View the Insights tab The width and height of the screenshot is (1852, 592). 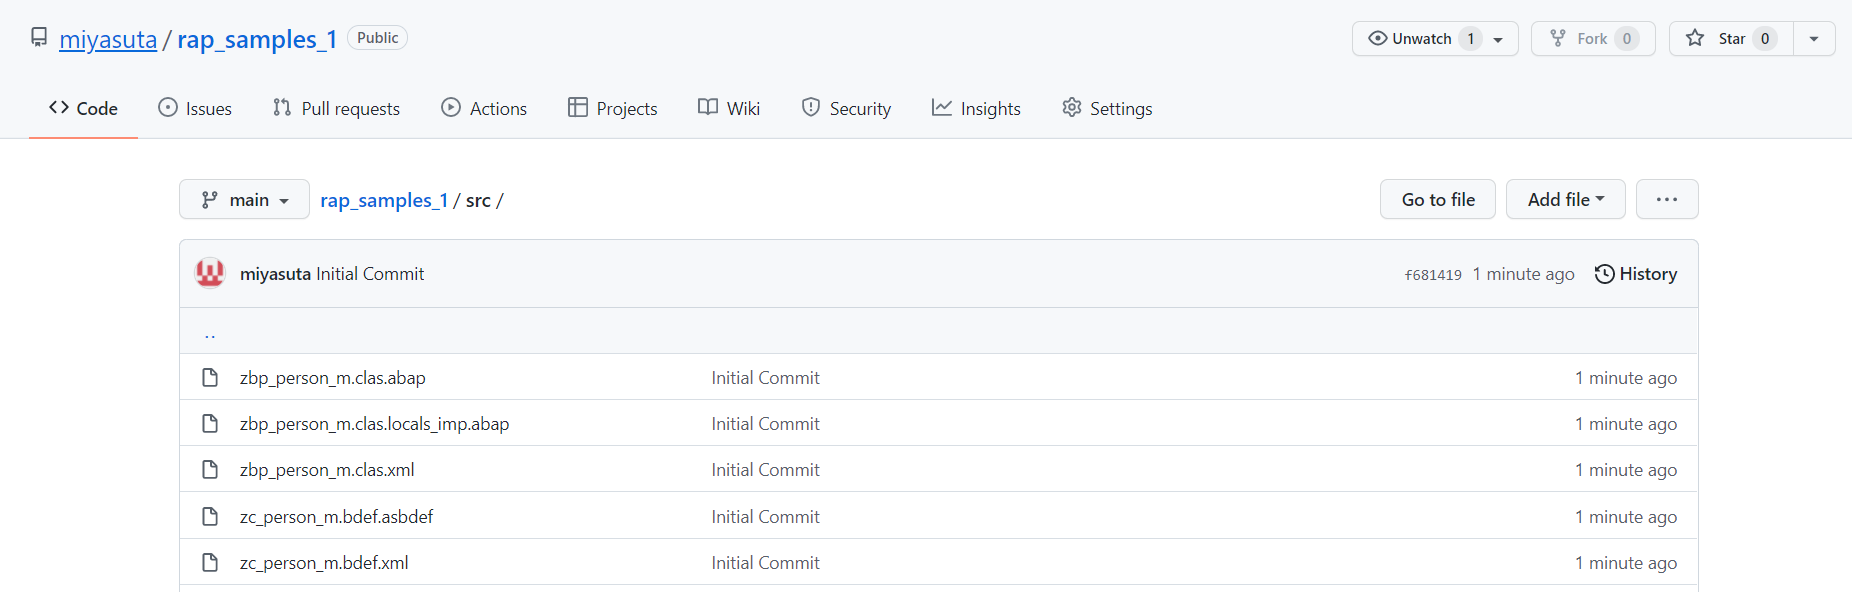pyautogui.click(x=976, y=108)
